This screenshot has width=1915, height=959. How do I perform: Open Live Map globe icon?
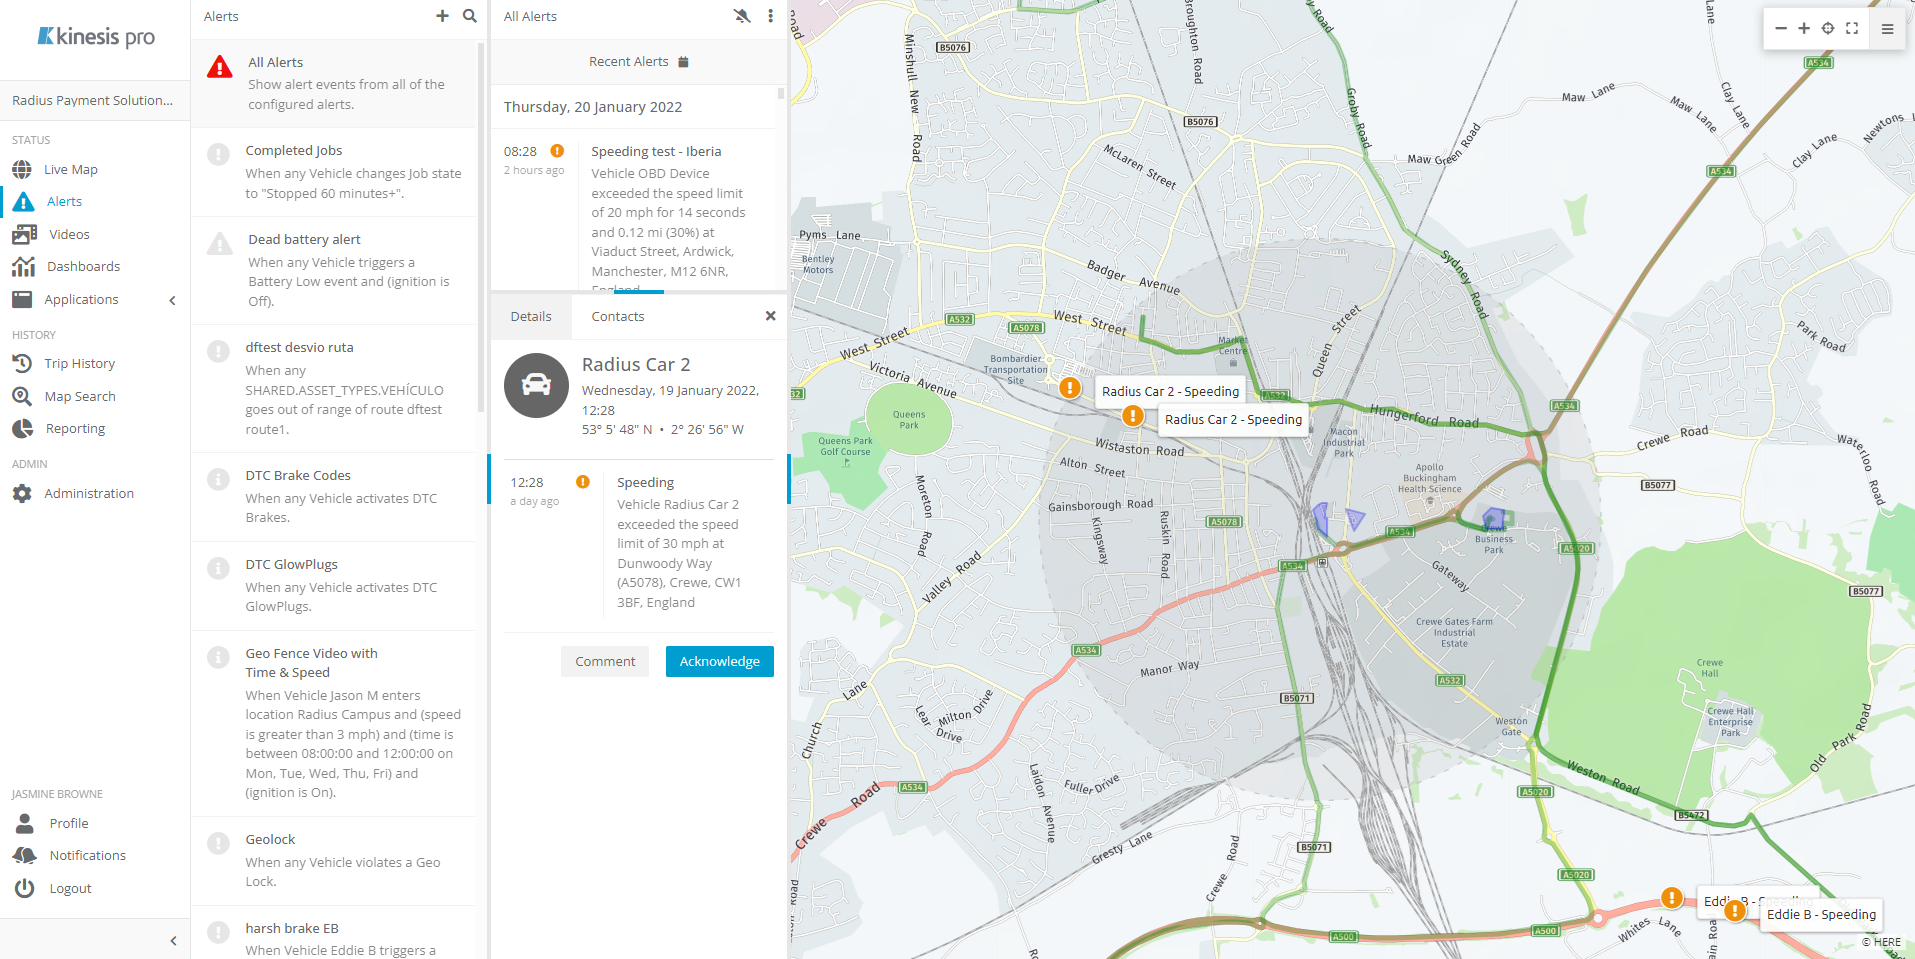pos(22,170)
